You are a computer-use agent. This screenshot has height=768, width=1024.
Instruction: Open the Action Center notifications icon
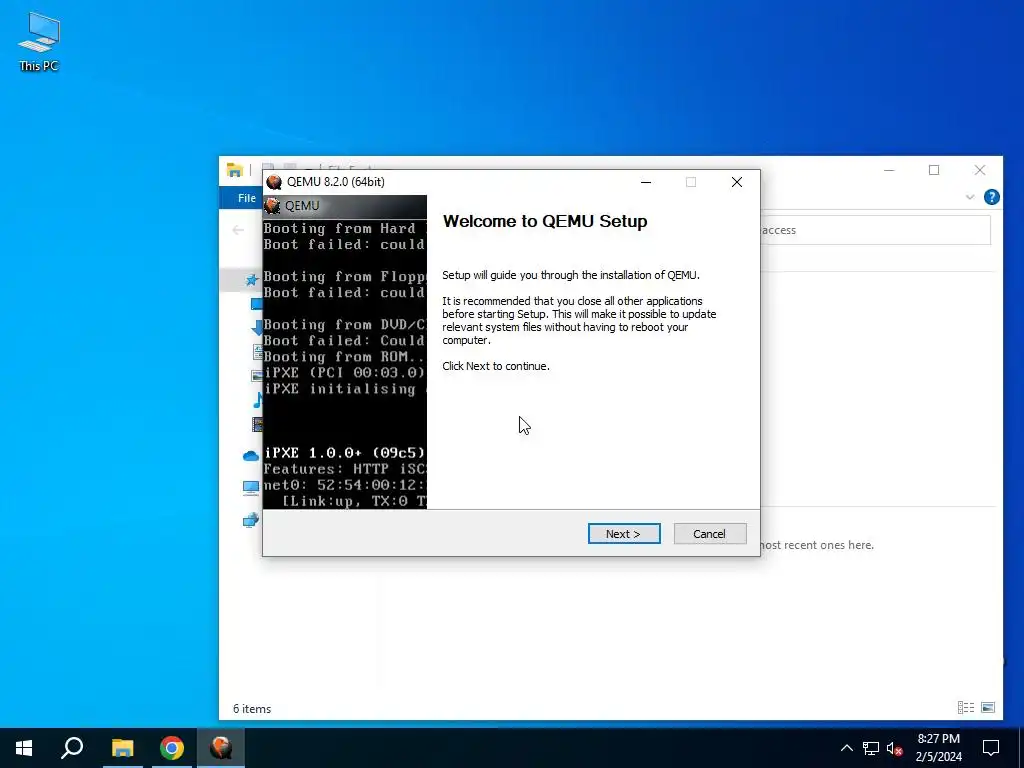point(991,748)
